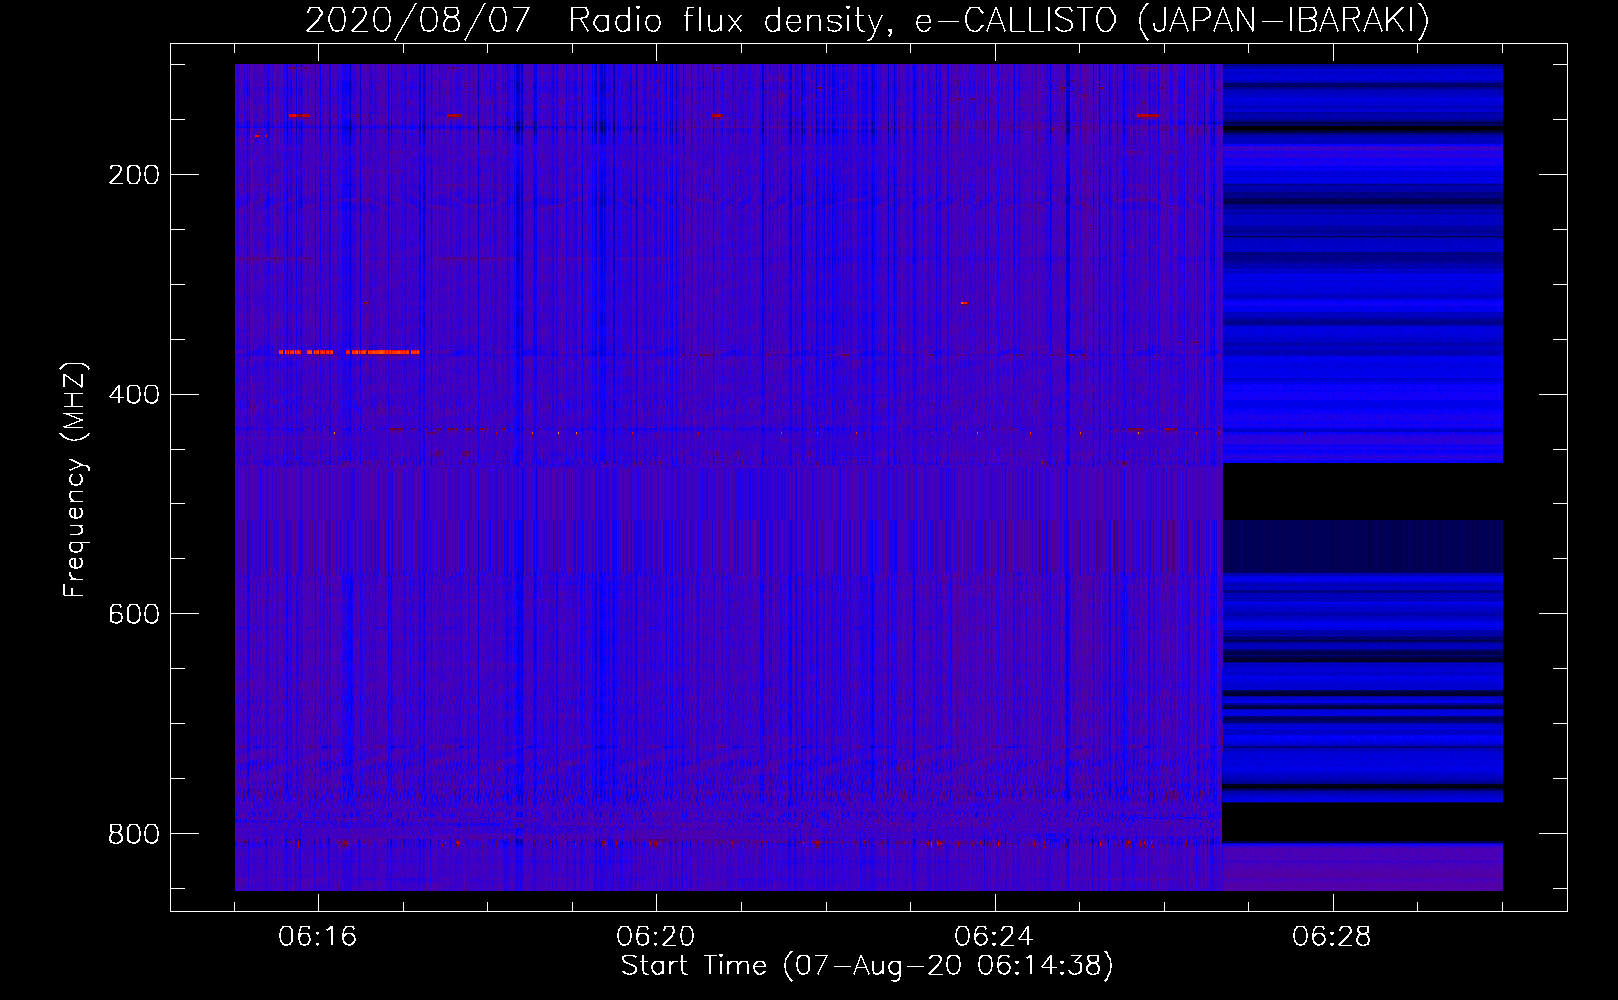Click the 800 frequency tick label
Screen dimensions: 1618x1000
134,834
